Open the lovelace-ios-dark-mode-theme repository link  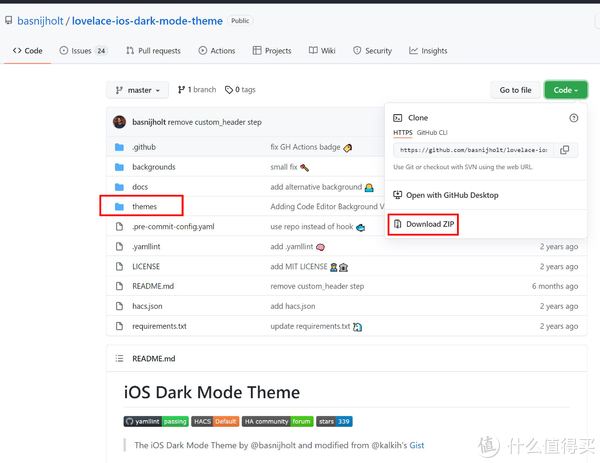pos(147,21)
